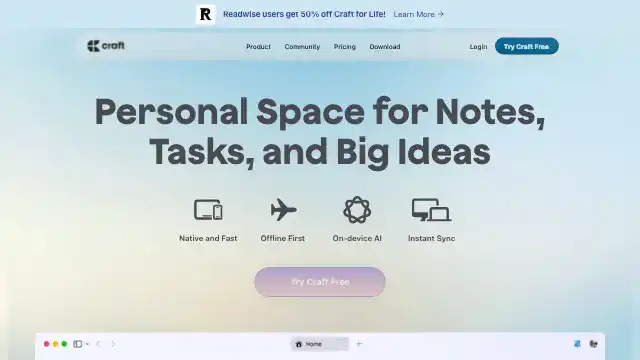Click the Instant Sync devices icon
The height and width of the screenshot is (360, 640).
click(x=431, y=210)
